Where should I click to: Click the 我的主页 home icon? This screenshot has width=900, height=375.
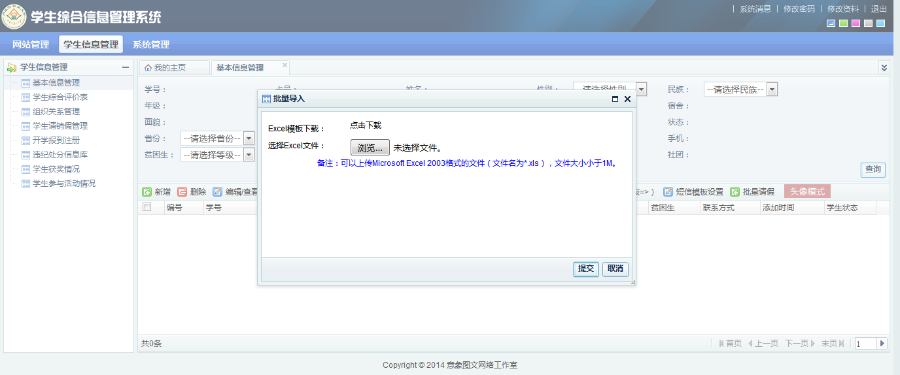[x=148, y=68]
